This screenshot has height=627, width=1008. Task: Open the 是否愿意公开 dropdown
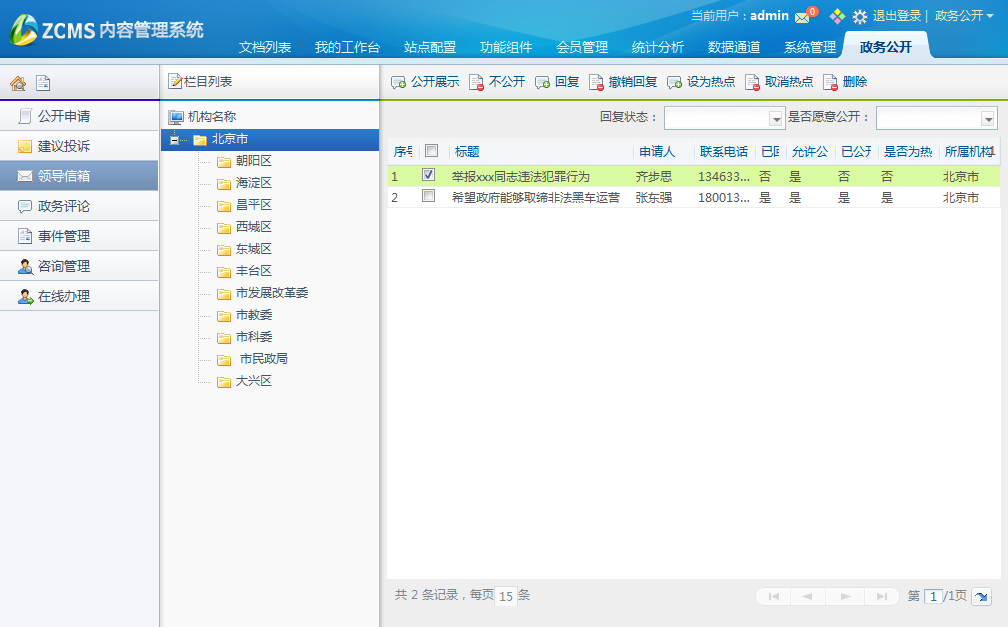point(988,118)
